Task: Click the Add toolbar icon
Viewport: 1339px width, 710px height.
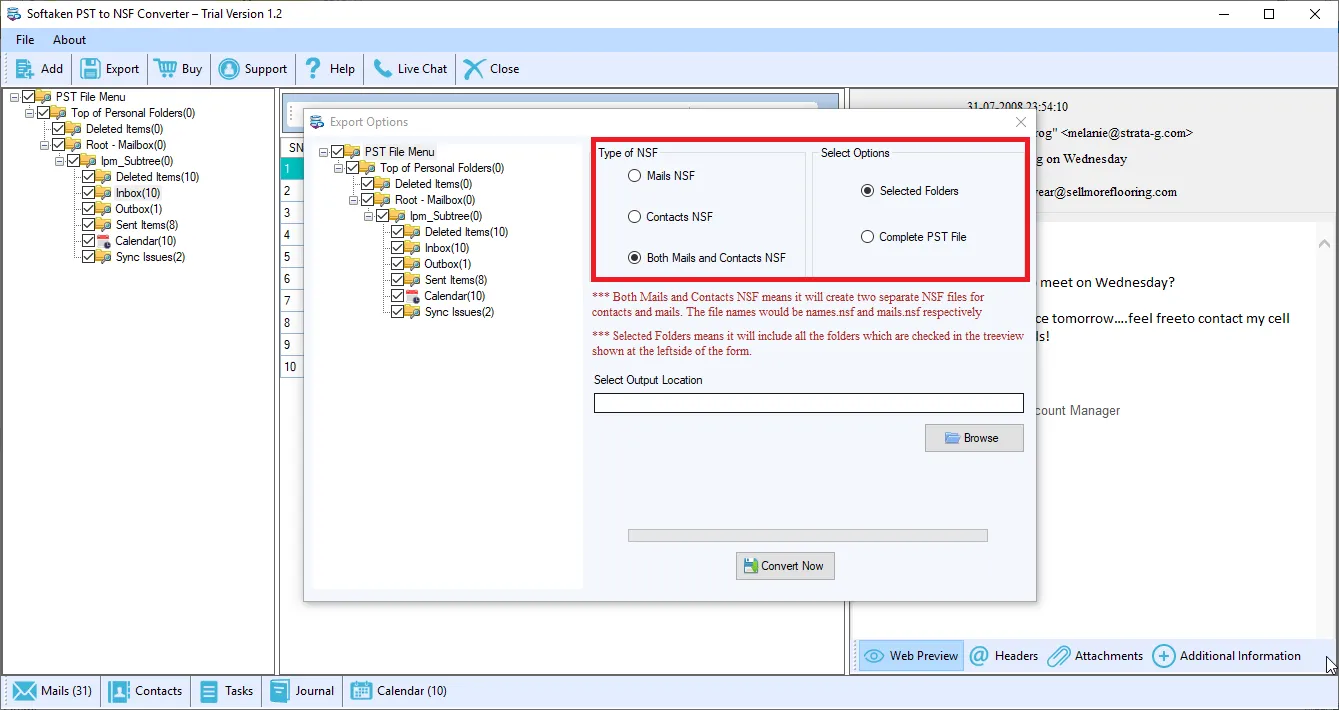Action: tap(25, 69)
